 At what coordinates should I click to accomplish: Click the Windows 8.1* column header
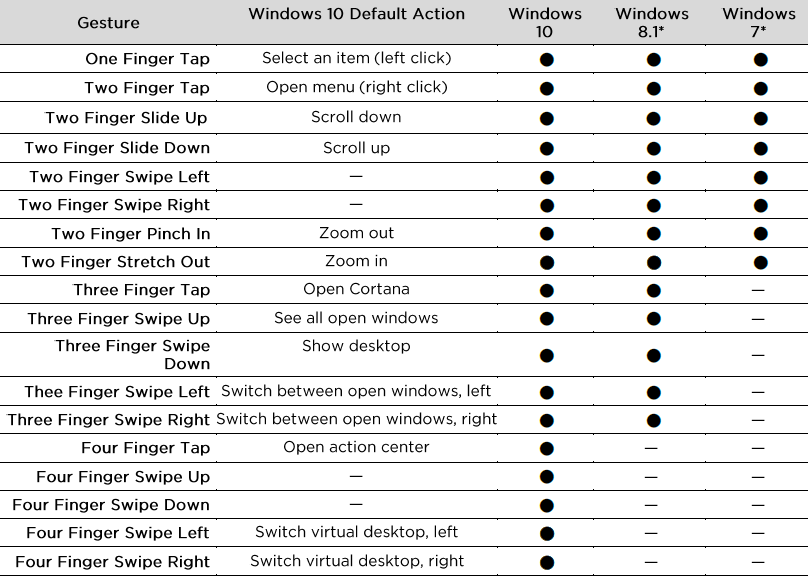point(652,22)
